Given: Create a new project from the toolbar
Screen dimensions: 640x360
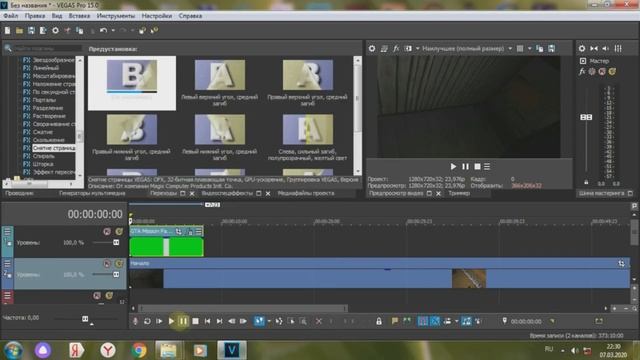Looking at the screenshot, I should 7,31.
